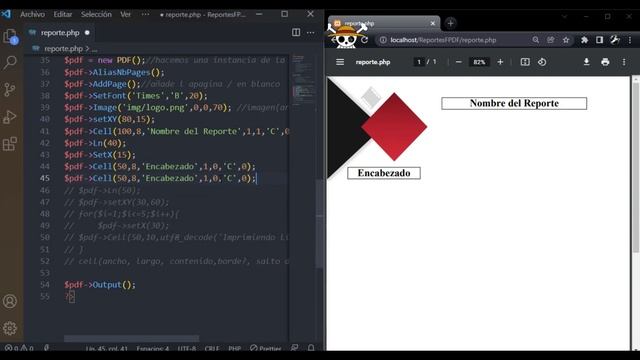Click the PDF page number field

pyautogui.click(x=419, y=62)
